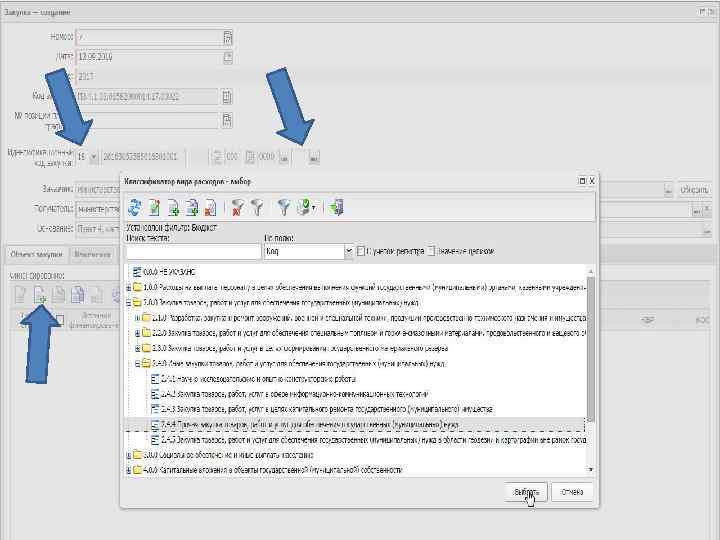Click the Номер field generate icon
This screenshot has width=720, height=540.
tap(228, 38)
